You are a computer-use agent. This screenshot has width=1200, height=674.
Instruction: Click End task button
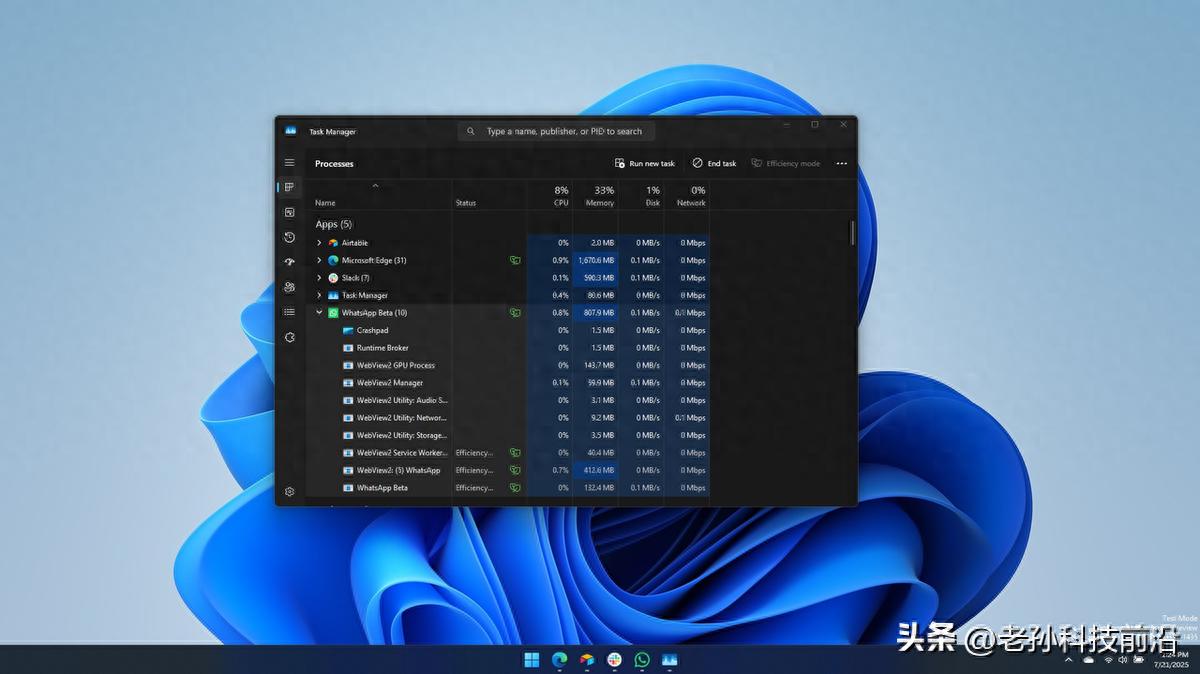714,163
